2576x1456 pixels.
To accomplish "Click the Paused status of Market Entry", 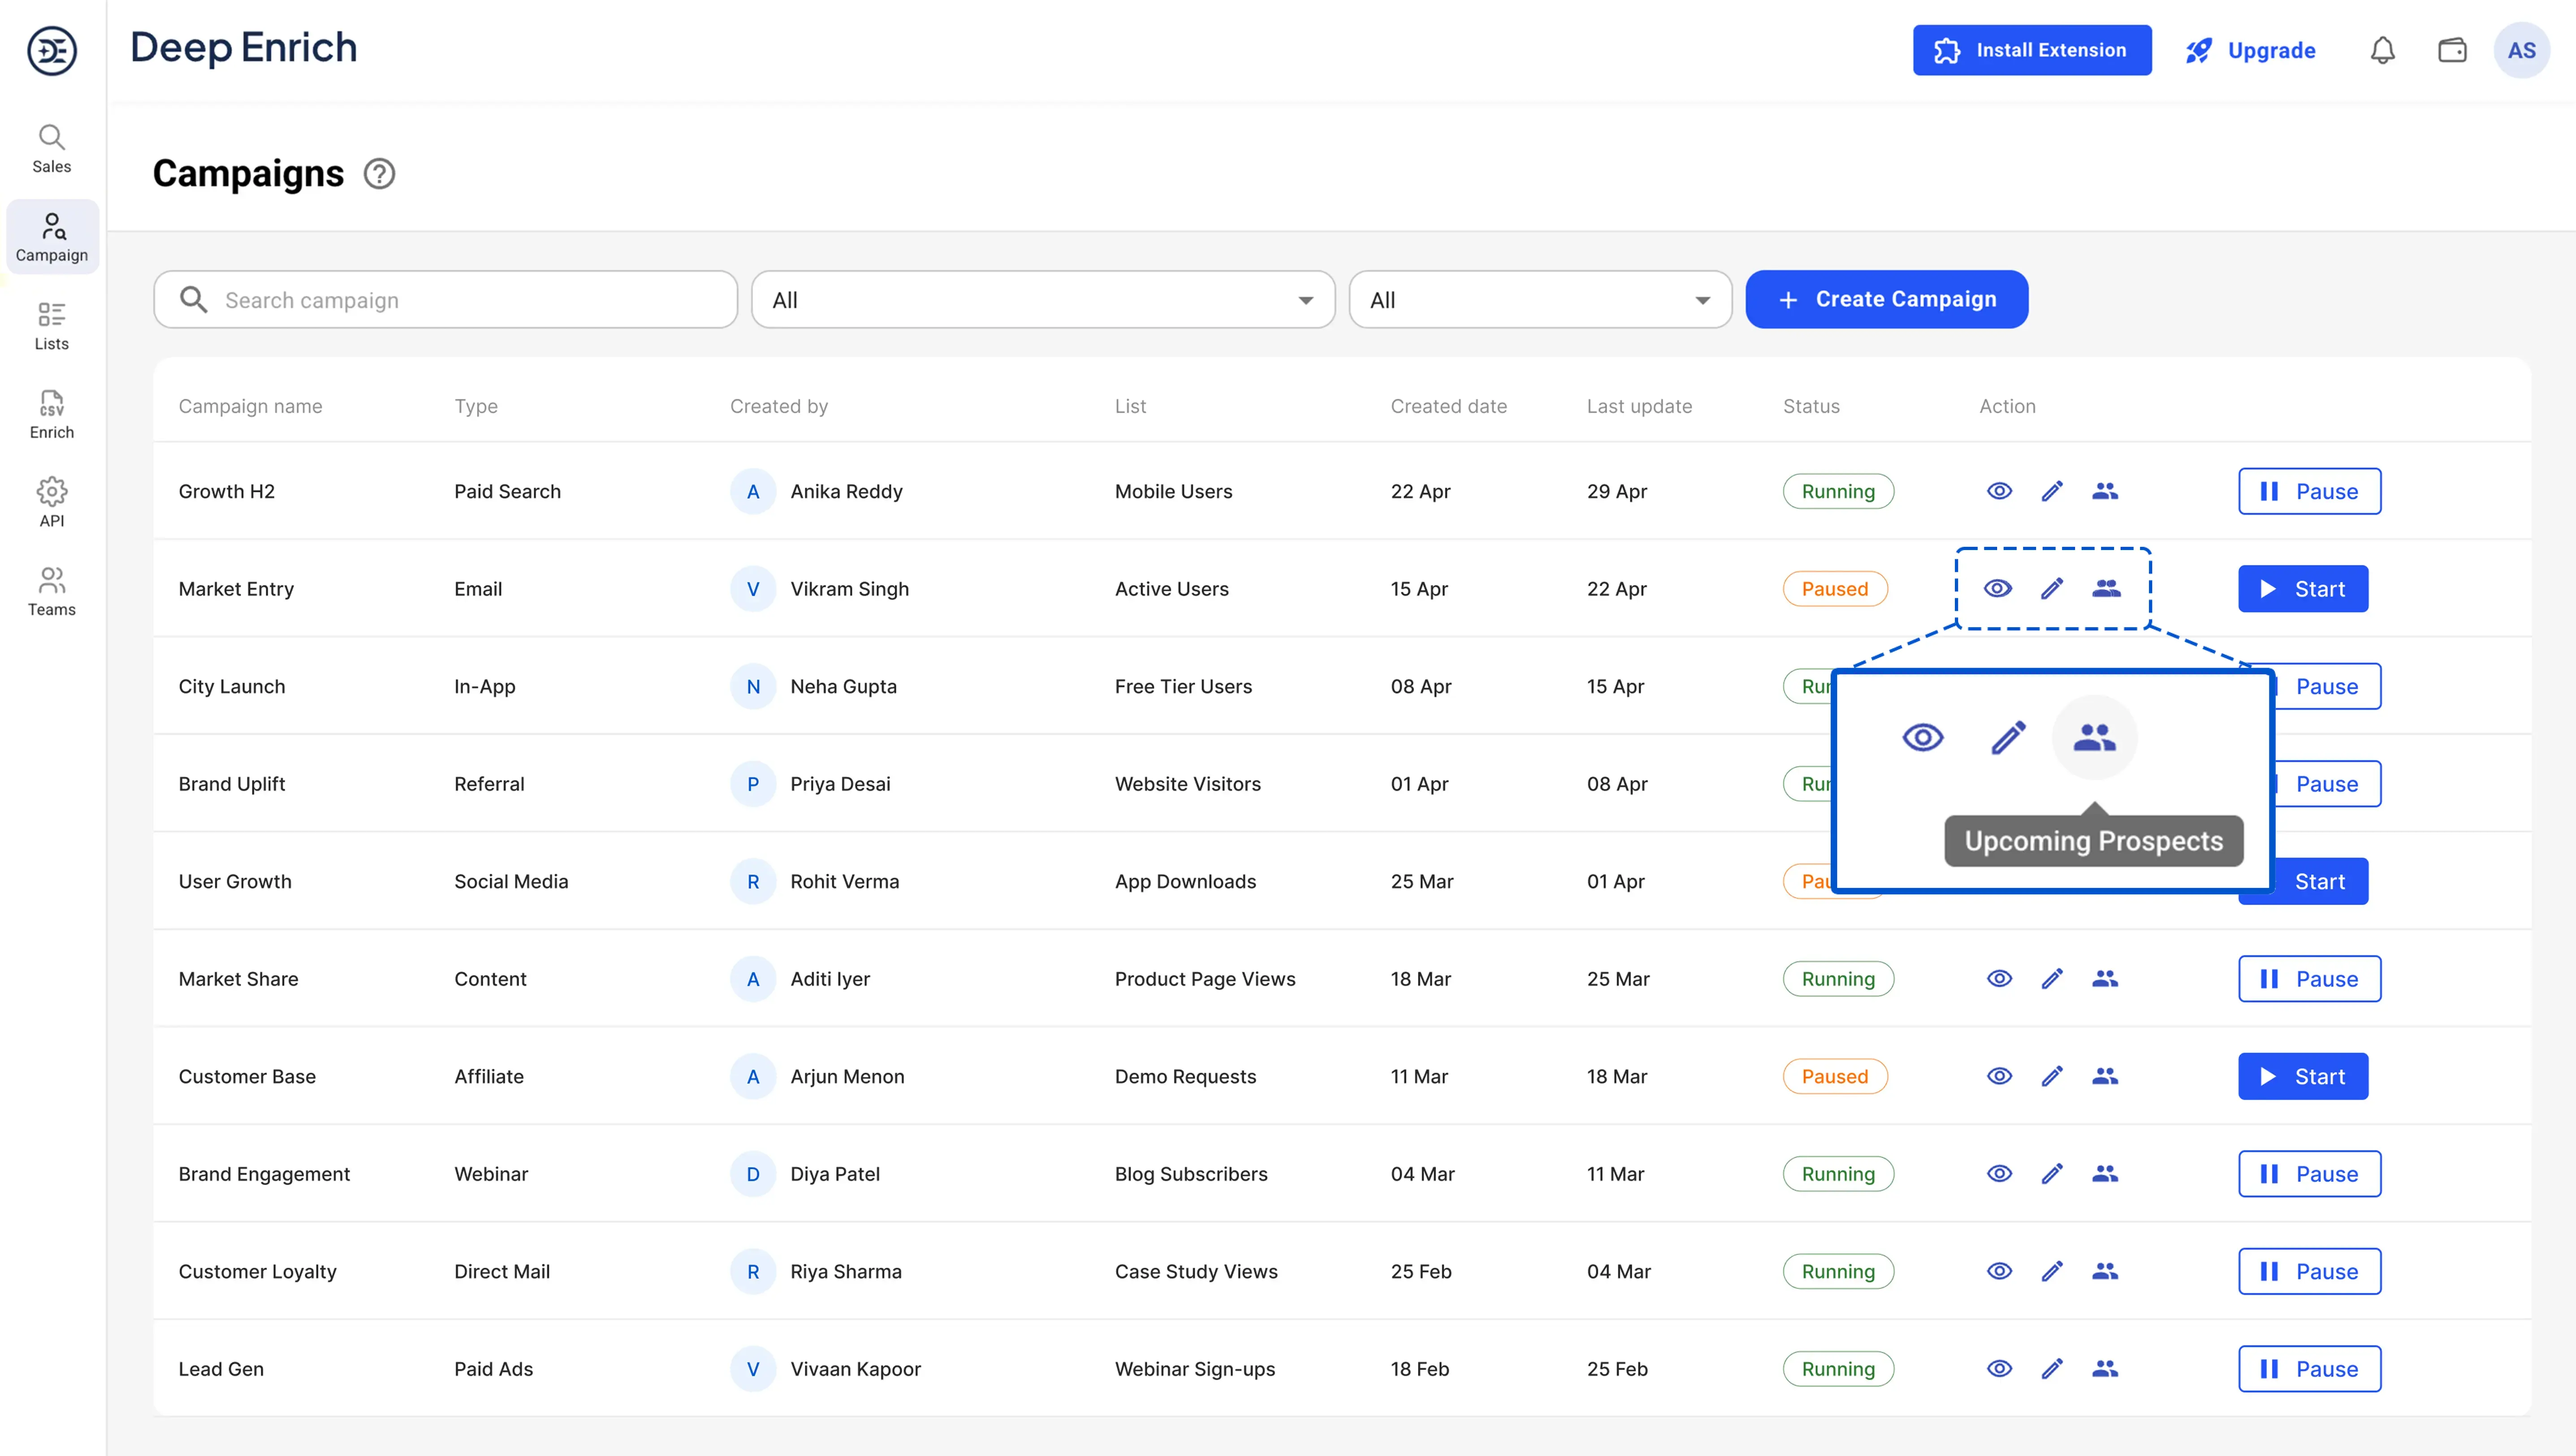I will pos(1835,588).
